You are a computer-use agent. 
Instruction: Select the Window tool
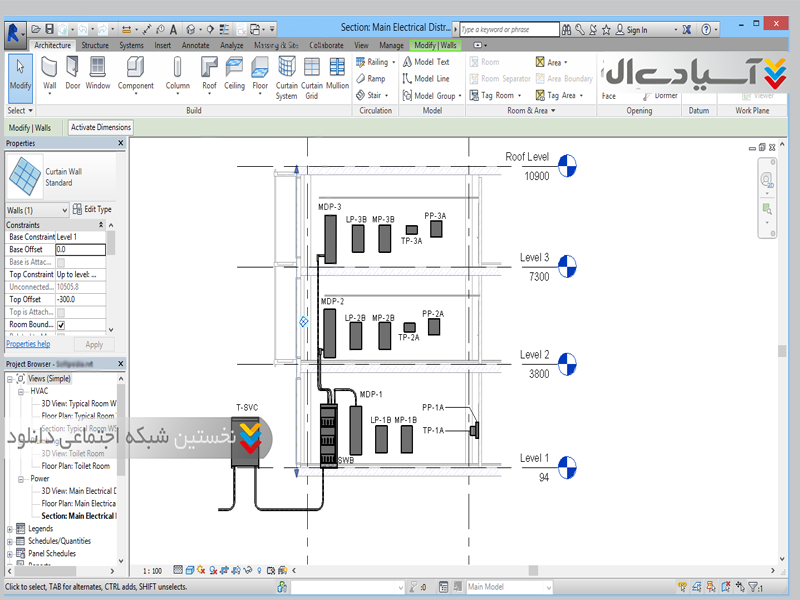click(98, 73)
